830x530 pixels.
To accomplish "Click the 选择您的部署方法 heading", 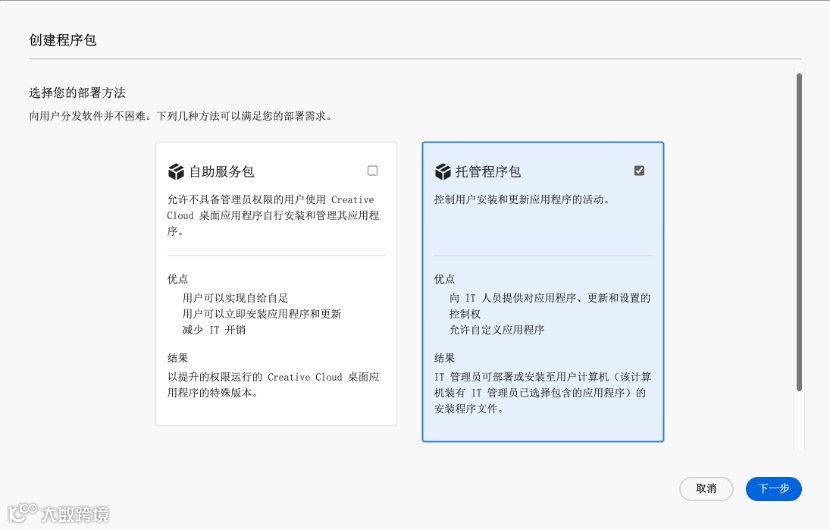I will pos(77,93).
